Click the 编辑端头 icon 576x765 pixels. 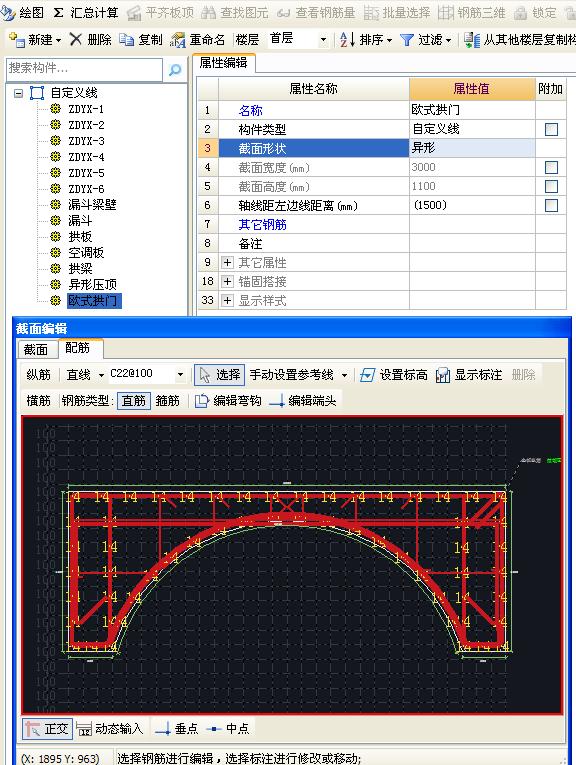[277, 401]
